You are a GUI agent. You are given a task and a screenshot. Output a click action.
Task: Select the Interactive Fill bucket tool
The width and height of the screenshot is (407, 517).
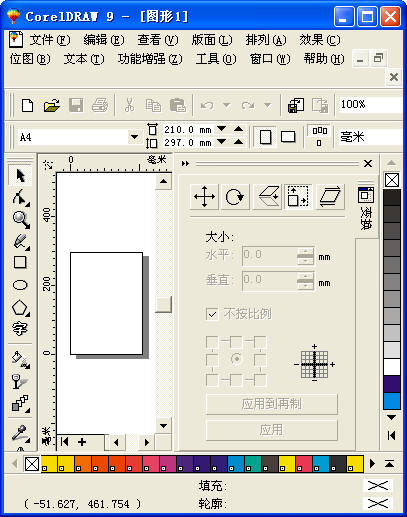21,360
